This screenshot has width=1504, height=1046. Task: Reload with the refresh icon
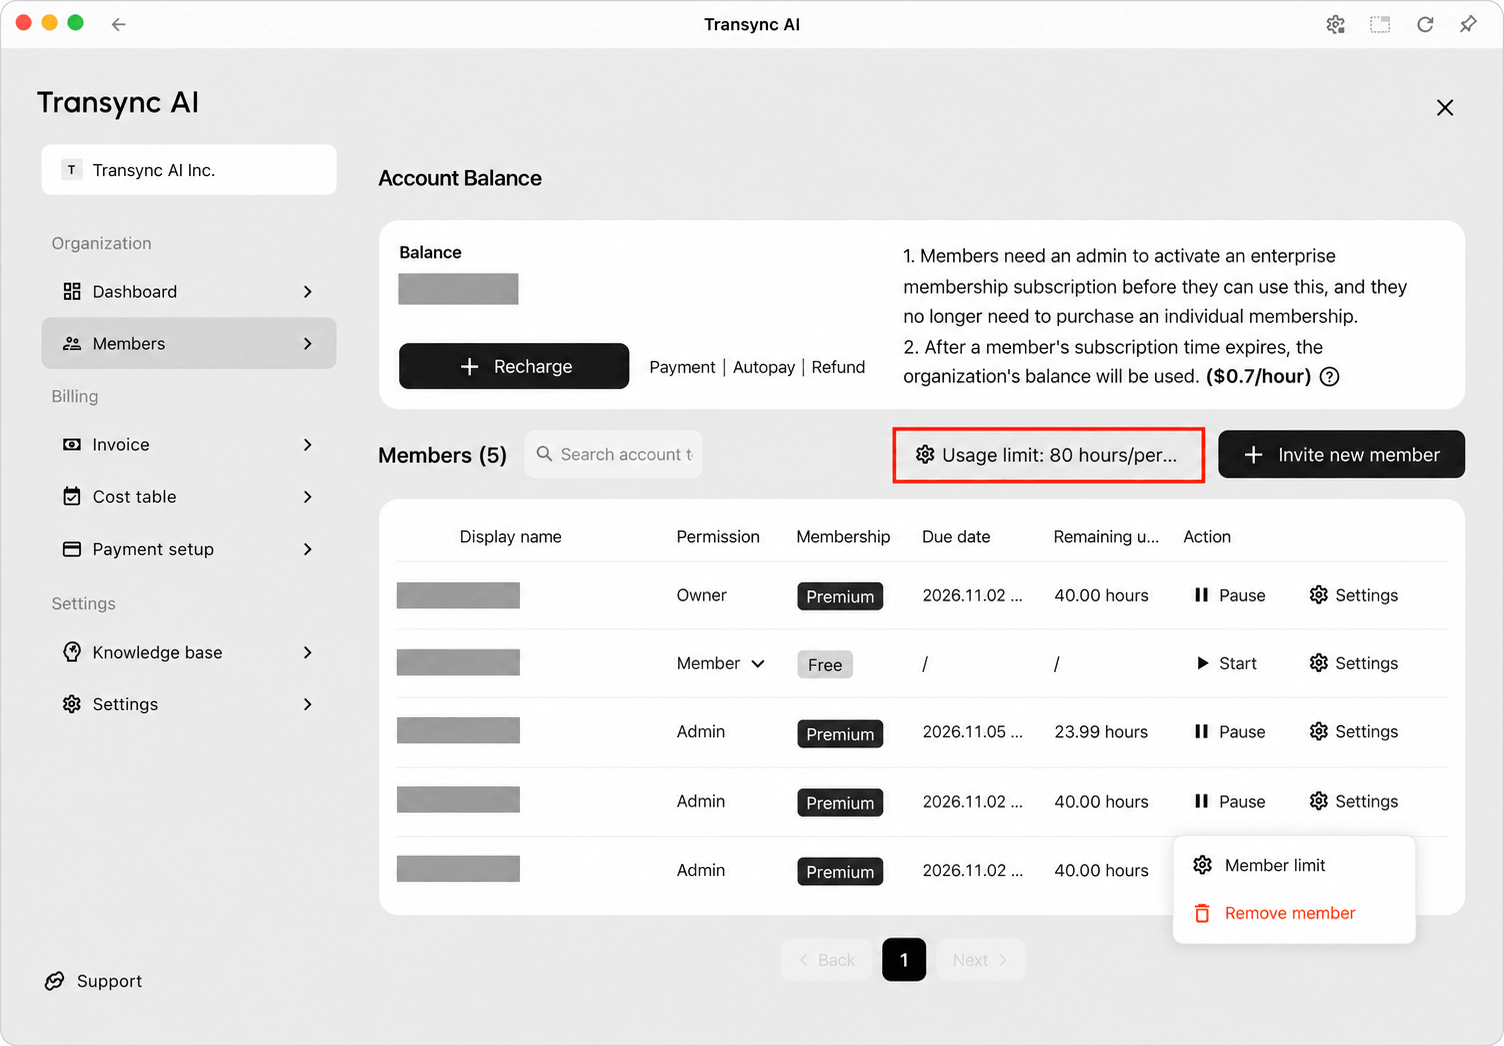tap(1425, 24)
